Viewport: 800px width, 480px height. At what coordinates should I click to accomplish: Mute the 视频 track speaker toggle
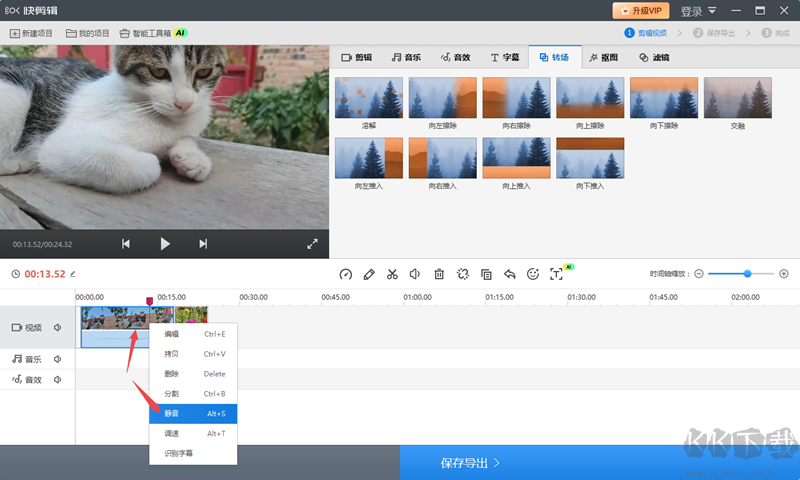(58, 327)
